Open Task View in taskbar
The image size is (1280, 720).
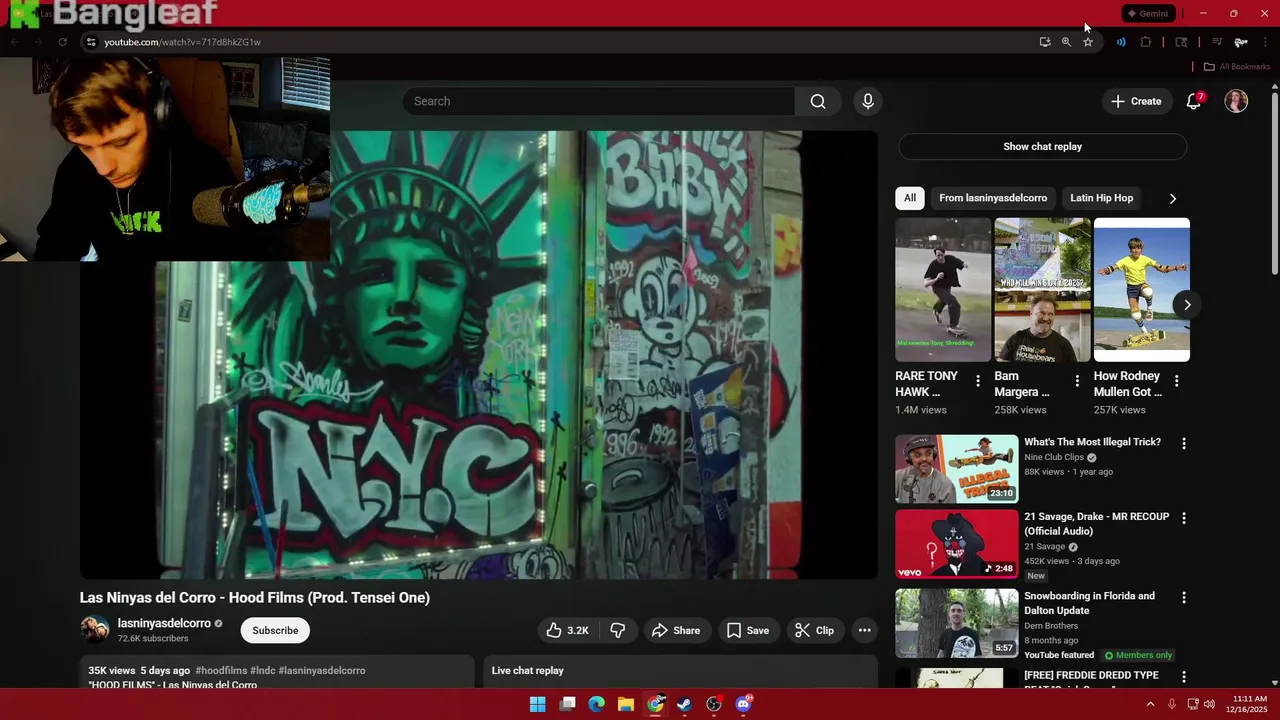pyautogui.click(x=567, y=704)
